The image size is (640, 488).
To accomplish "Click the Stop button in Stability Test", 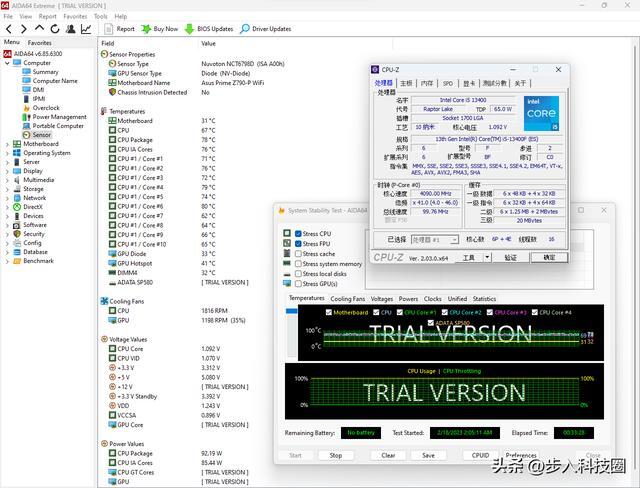I will tap(336, 455).
